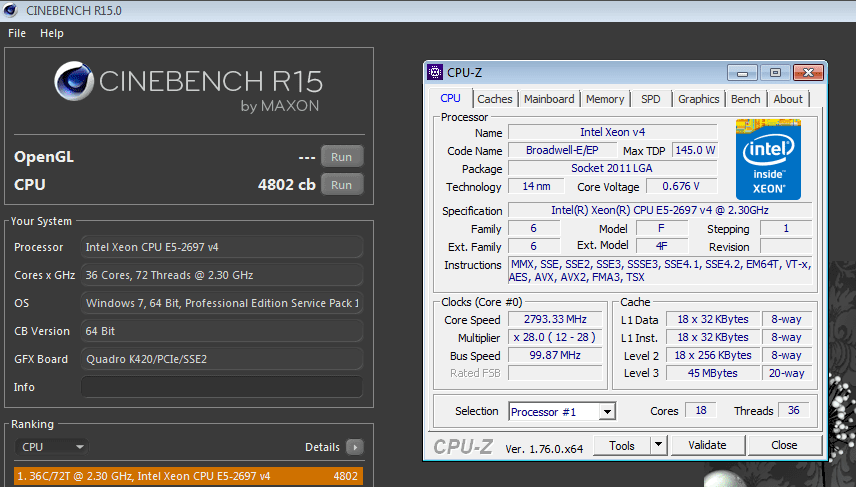Open the Help menu in Cinebench
Image resolution: width=856 pixels, height=487 pixels.
[52, 33]
